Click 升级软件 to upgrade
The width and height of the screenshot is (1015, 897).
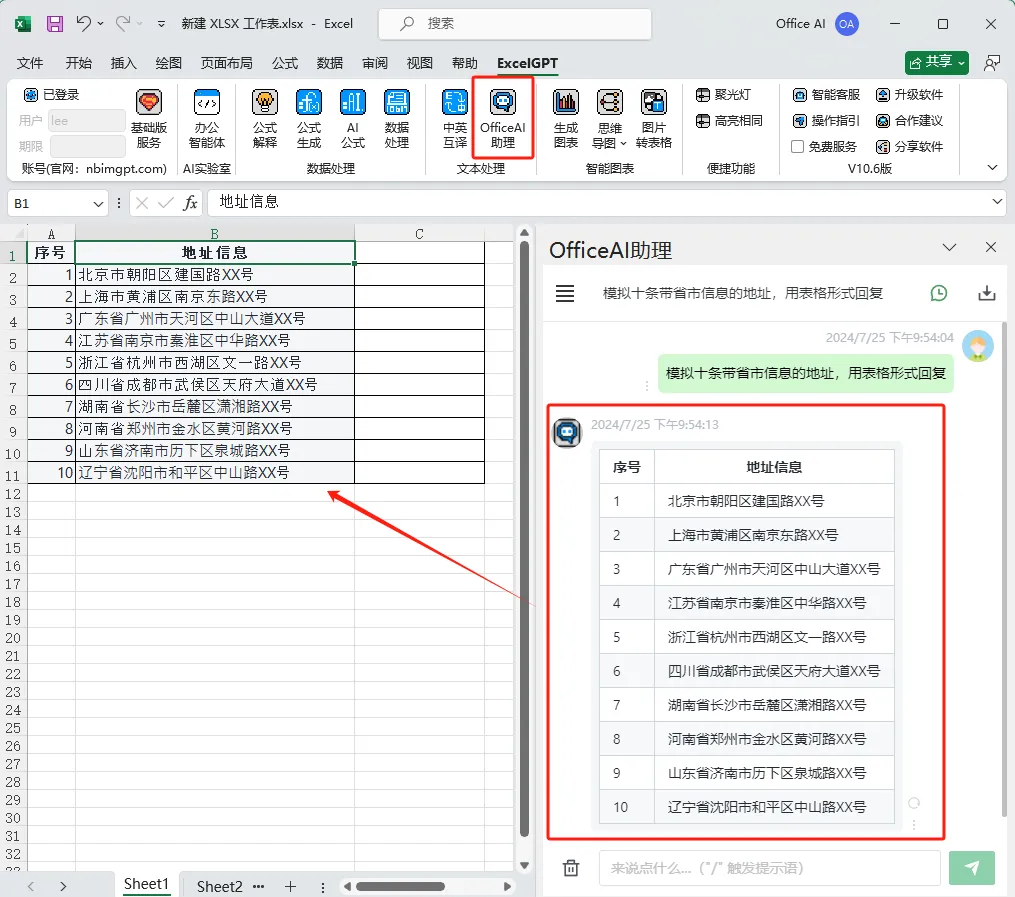pyautogui.click(x=909, y=95)
